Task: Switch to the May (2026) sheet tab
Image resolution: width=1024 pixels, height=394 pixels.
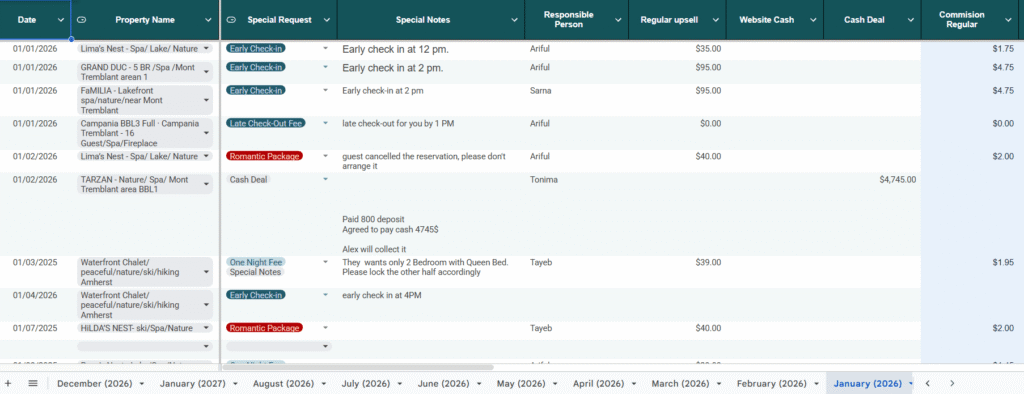Action: coord(520,384)
